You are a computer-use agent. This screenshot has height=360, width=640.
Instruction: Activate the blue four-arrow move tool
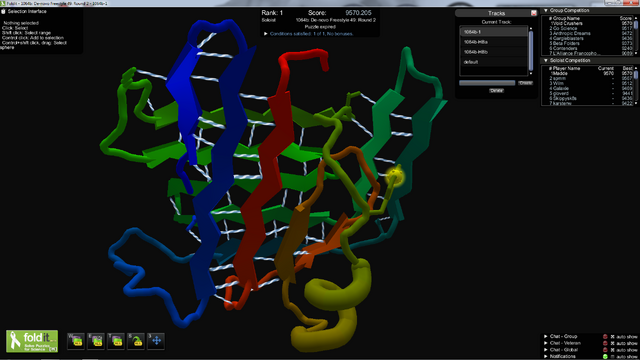pyautogui.click(x=156, y=341)
